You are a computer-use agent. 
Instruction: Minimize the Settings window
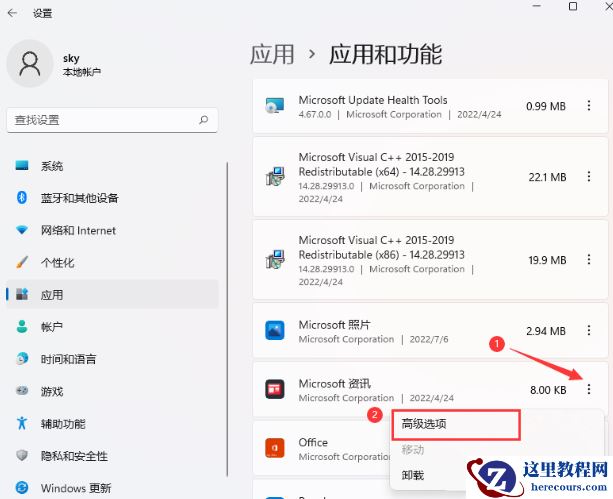(537, 6)
